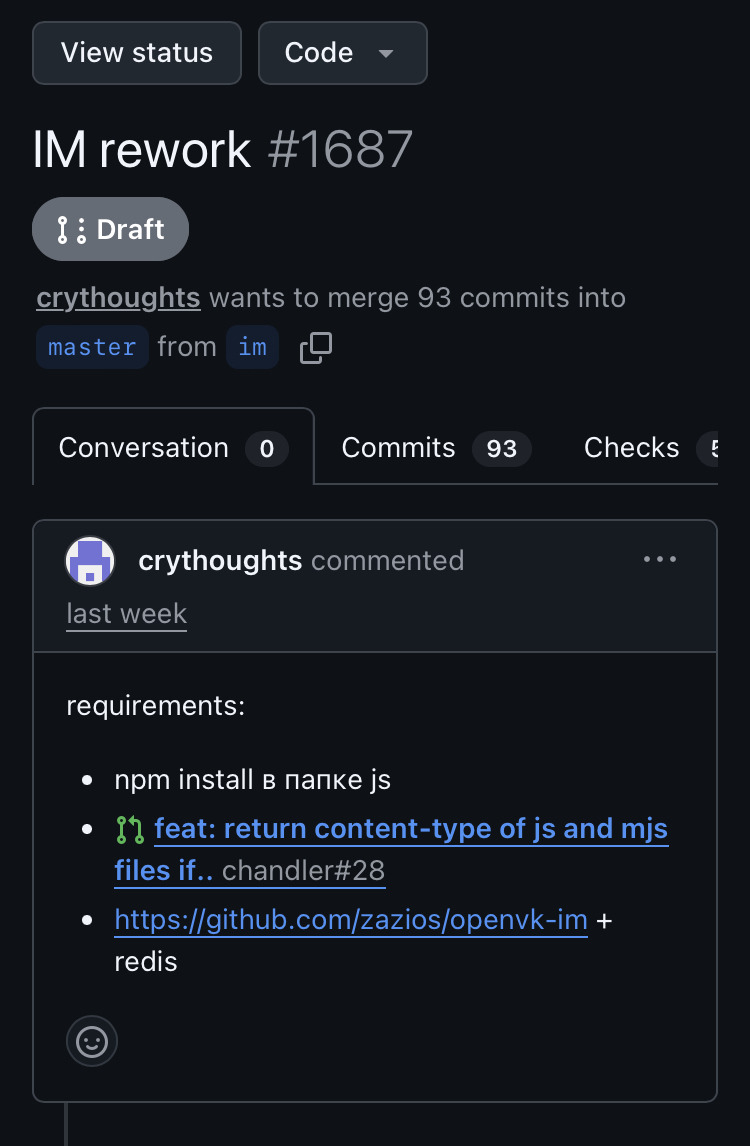Click the caret arrow on the Code button
The width and height of the screenshot is (750, 1146).
point(386,53)
